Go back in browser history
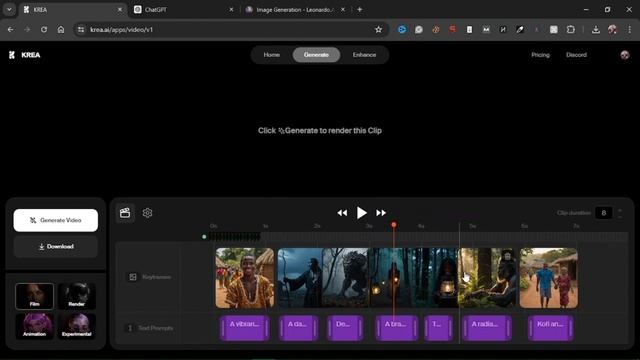640x360 pixels. [11, 29]
